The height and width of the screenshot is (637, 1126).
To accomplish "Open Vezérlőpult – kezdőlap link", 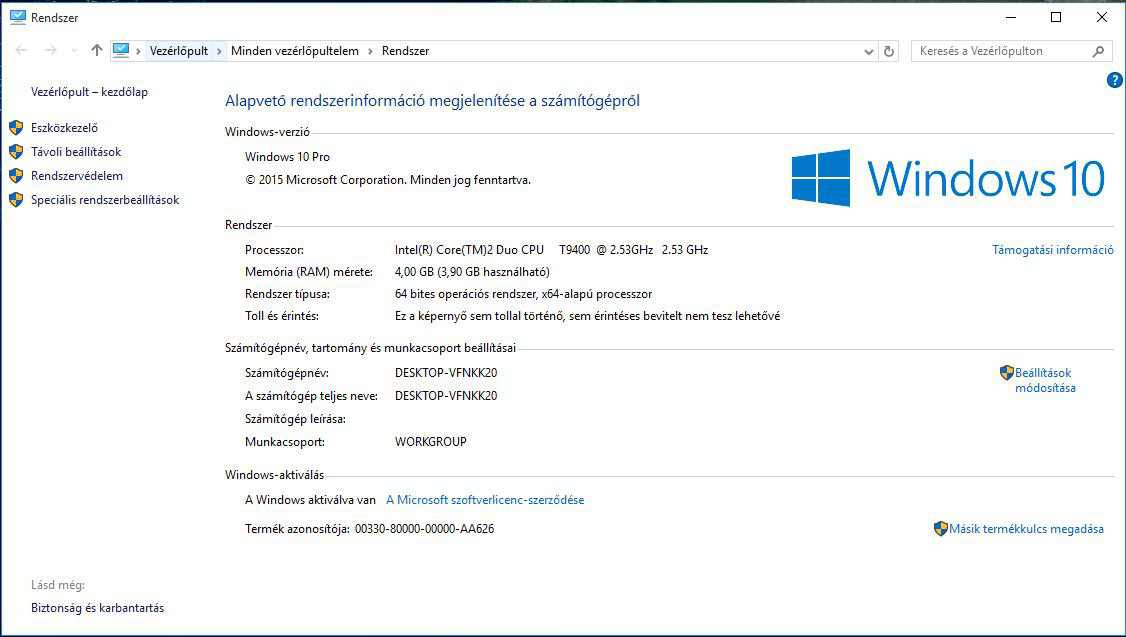I will (89, 92).
